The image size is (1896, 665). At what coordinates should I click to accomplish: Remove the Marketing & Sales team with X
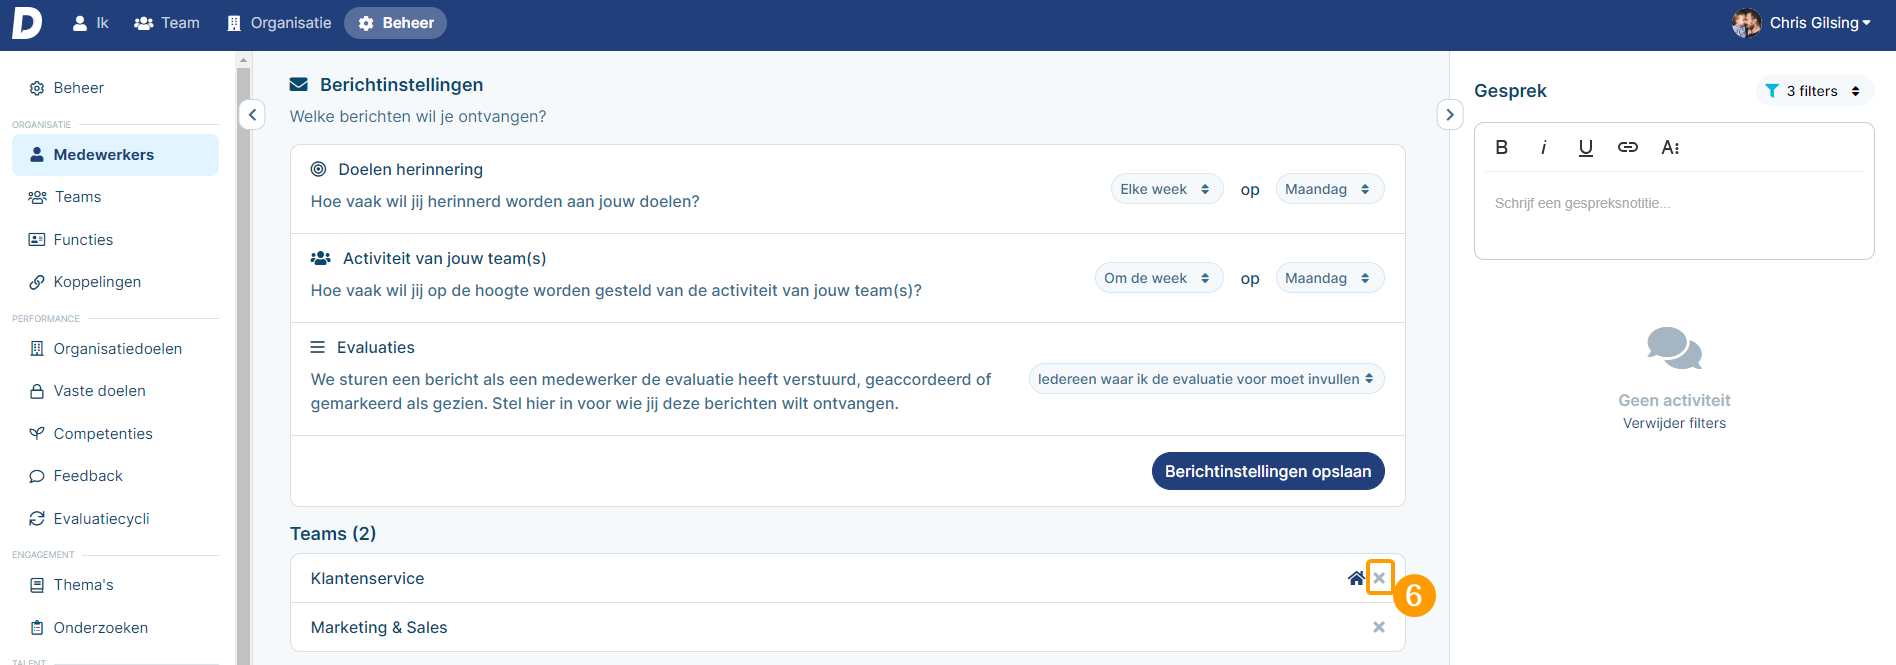point(1379,627)
